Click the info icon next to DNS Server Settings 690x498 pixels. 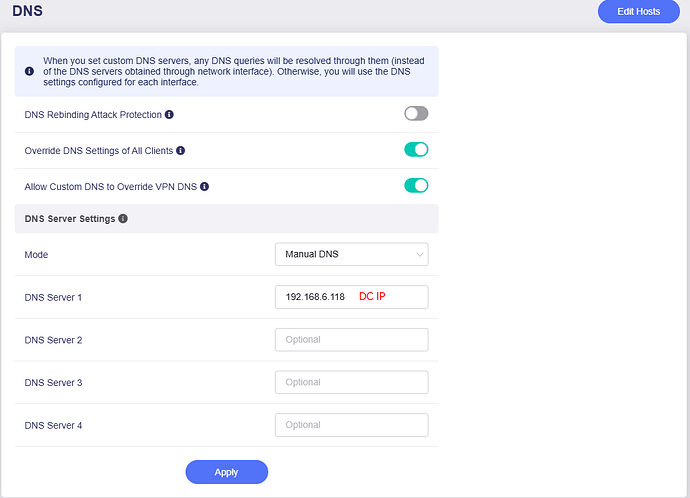coord(123,218)
